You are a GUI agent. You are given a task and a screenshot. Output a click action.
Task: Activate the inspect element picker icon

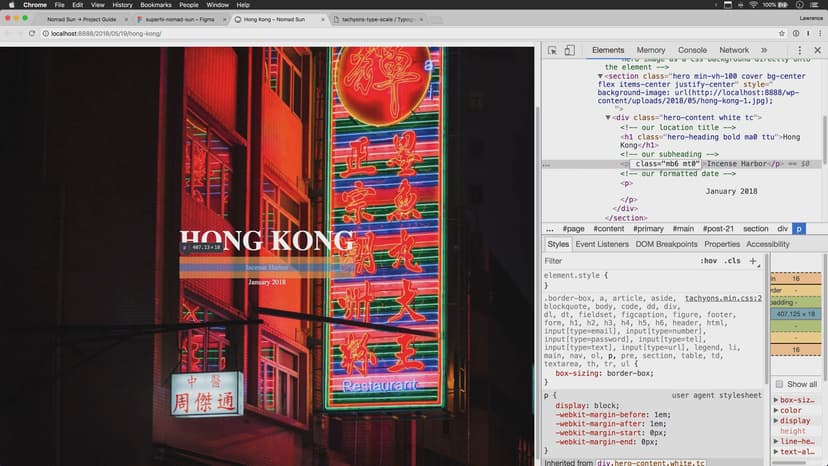(552, 50)
